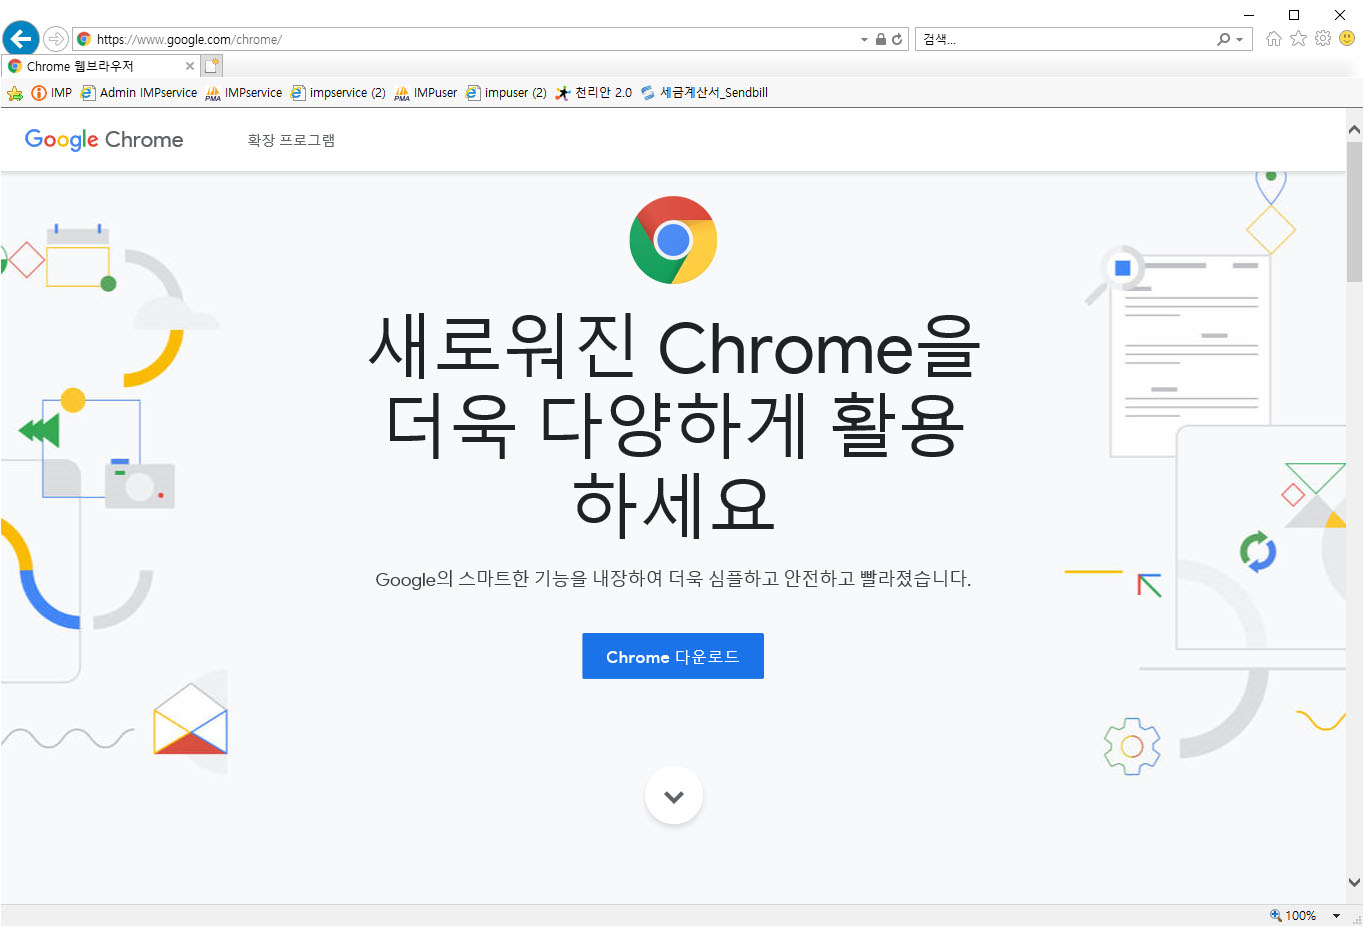The height and width of the screenshot is (927, 1364).
Task: Go back with the blue Back arrow
Action: point(21,39)
